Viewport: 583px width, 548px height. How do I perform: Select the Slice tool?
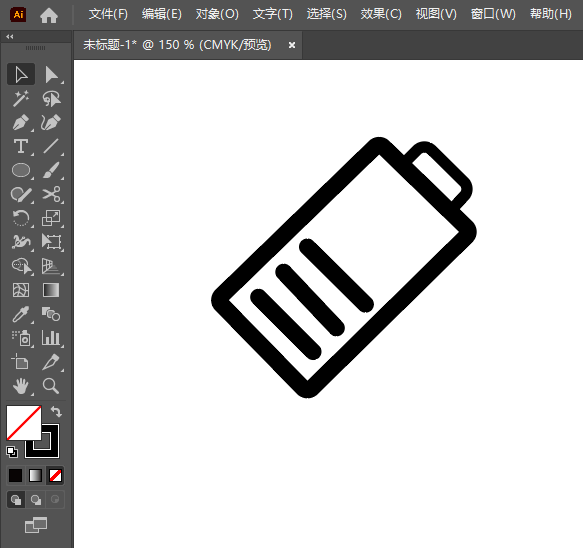(x=51, y=362)
